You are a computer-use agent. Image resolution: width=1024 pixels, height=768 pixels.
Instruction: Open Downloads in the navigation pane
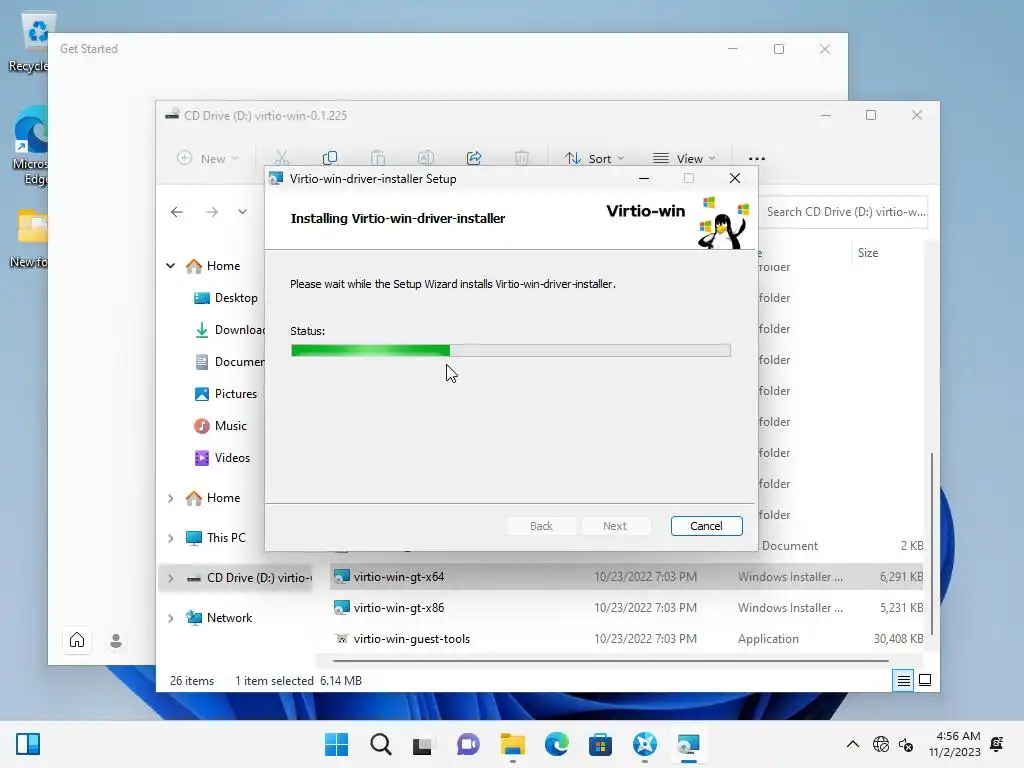(x=229, y=330)
